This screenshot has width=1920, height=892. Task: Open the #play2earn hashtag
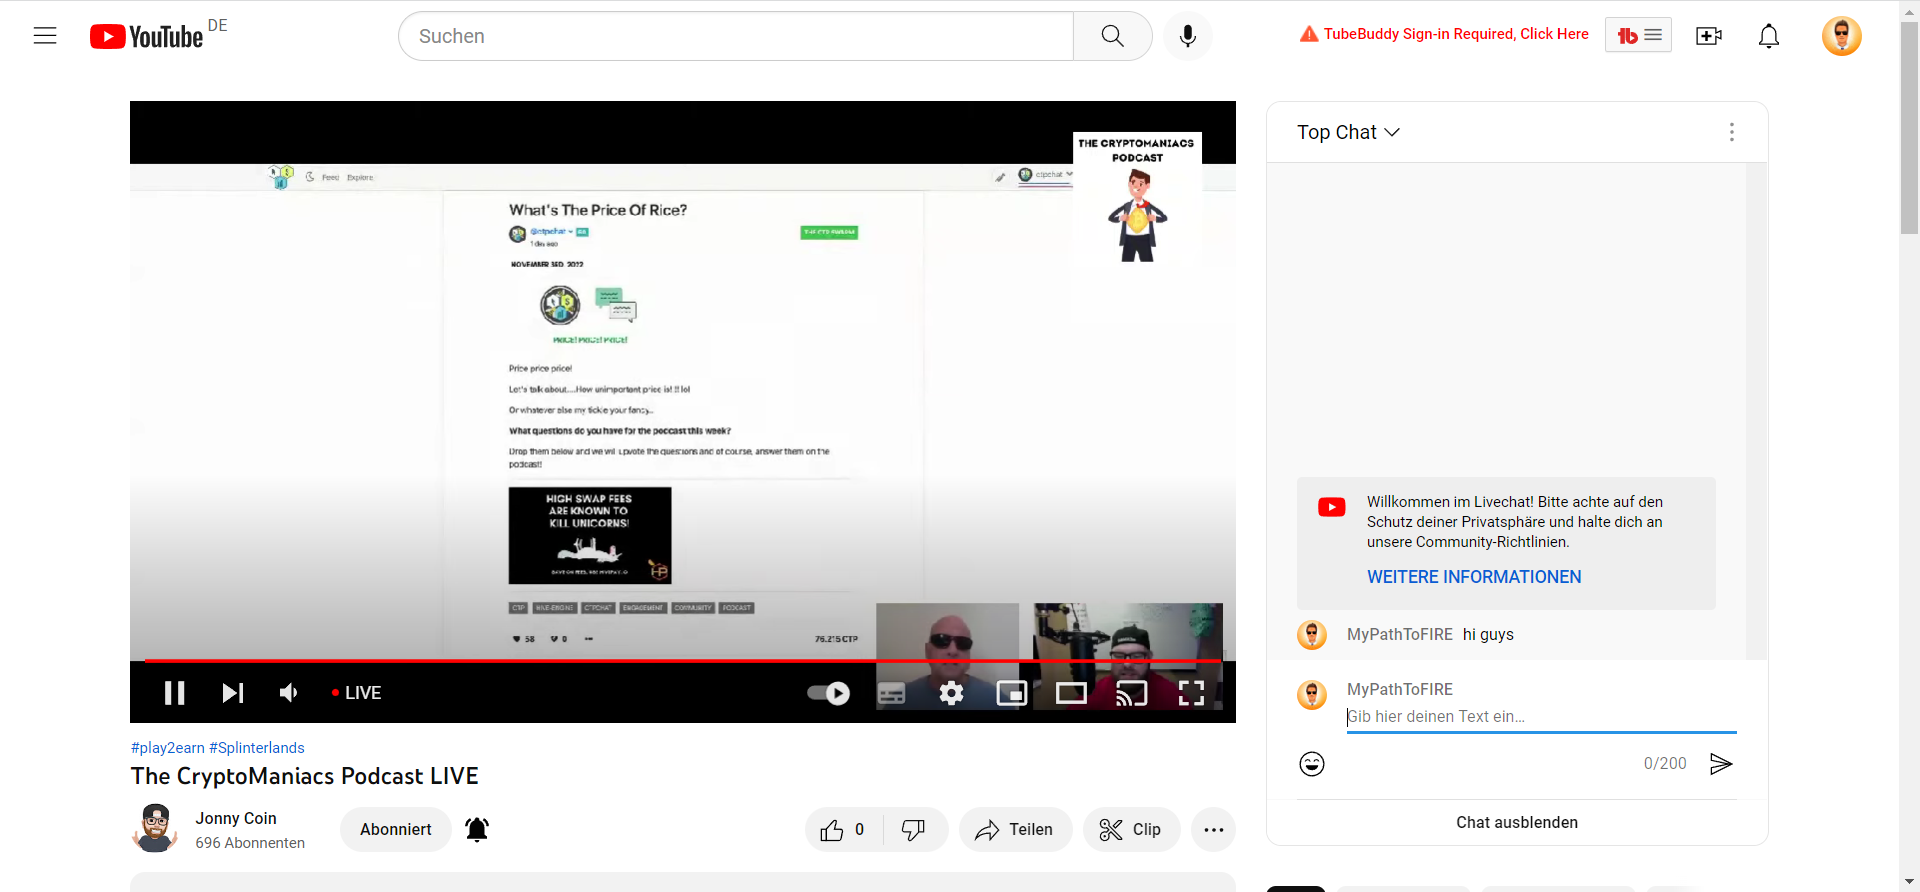168,748
